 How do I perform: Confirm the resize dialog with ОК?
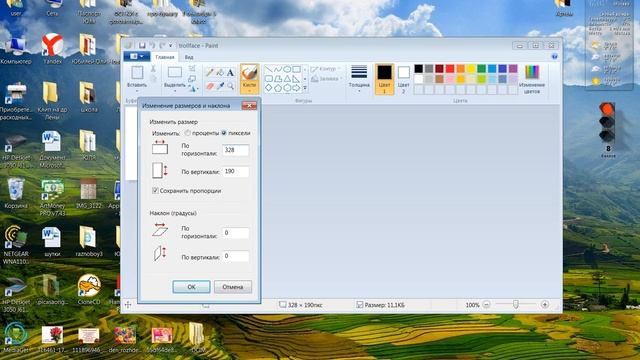[191, 287]
